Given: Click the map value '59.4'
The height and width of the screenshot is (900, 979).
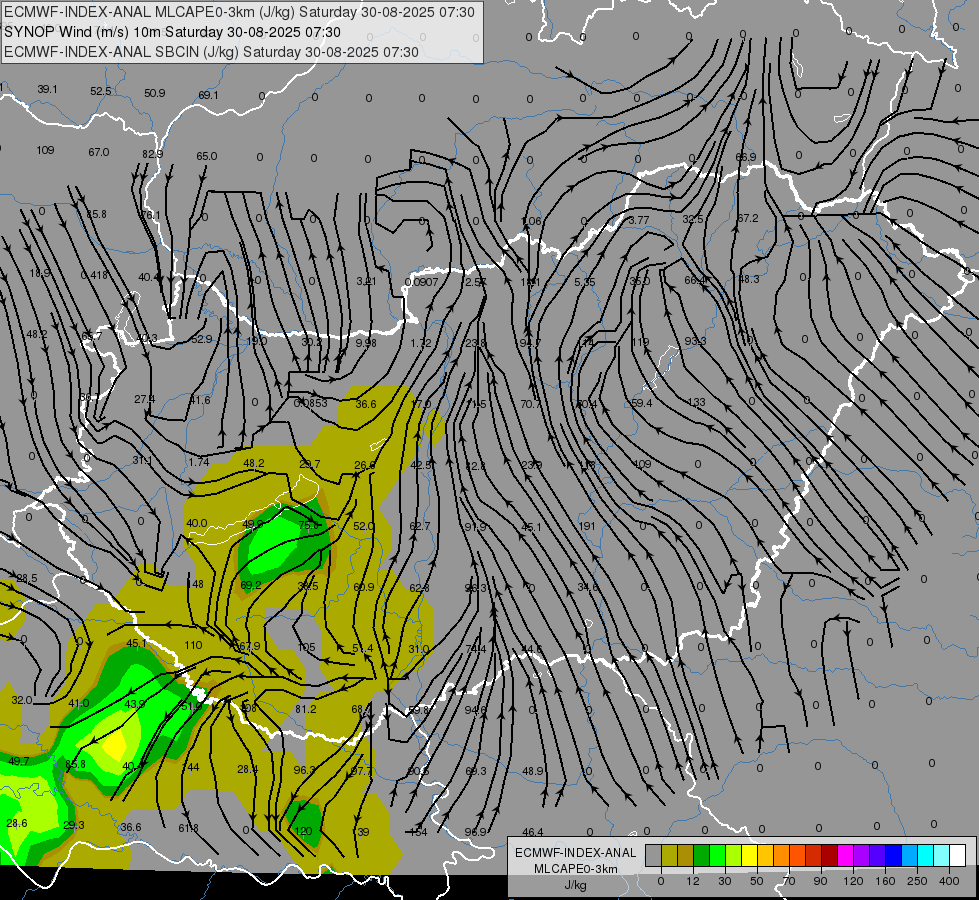Looking at the screenshot, I should coord(641,403).
